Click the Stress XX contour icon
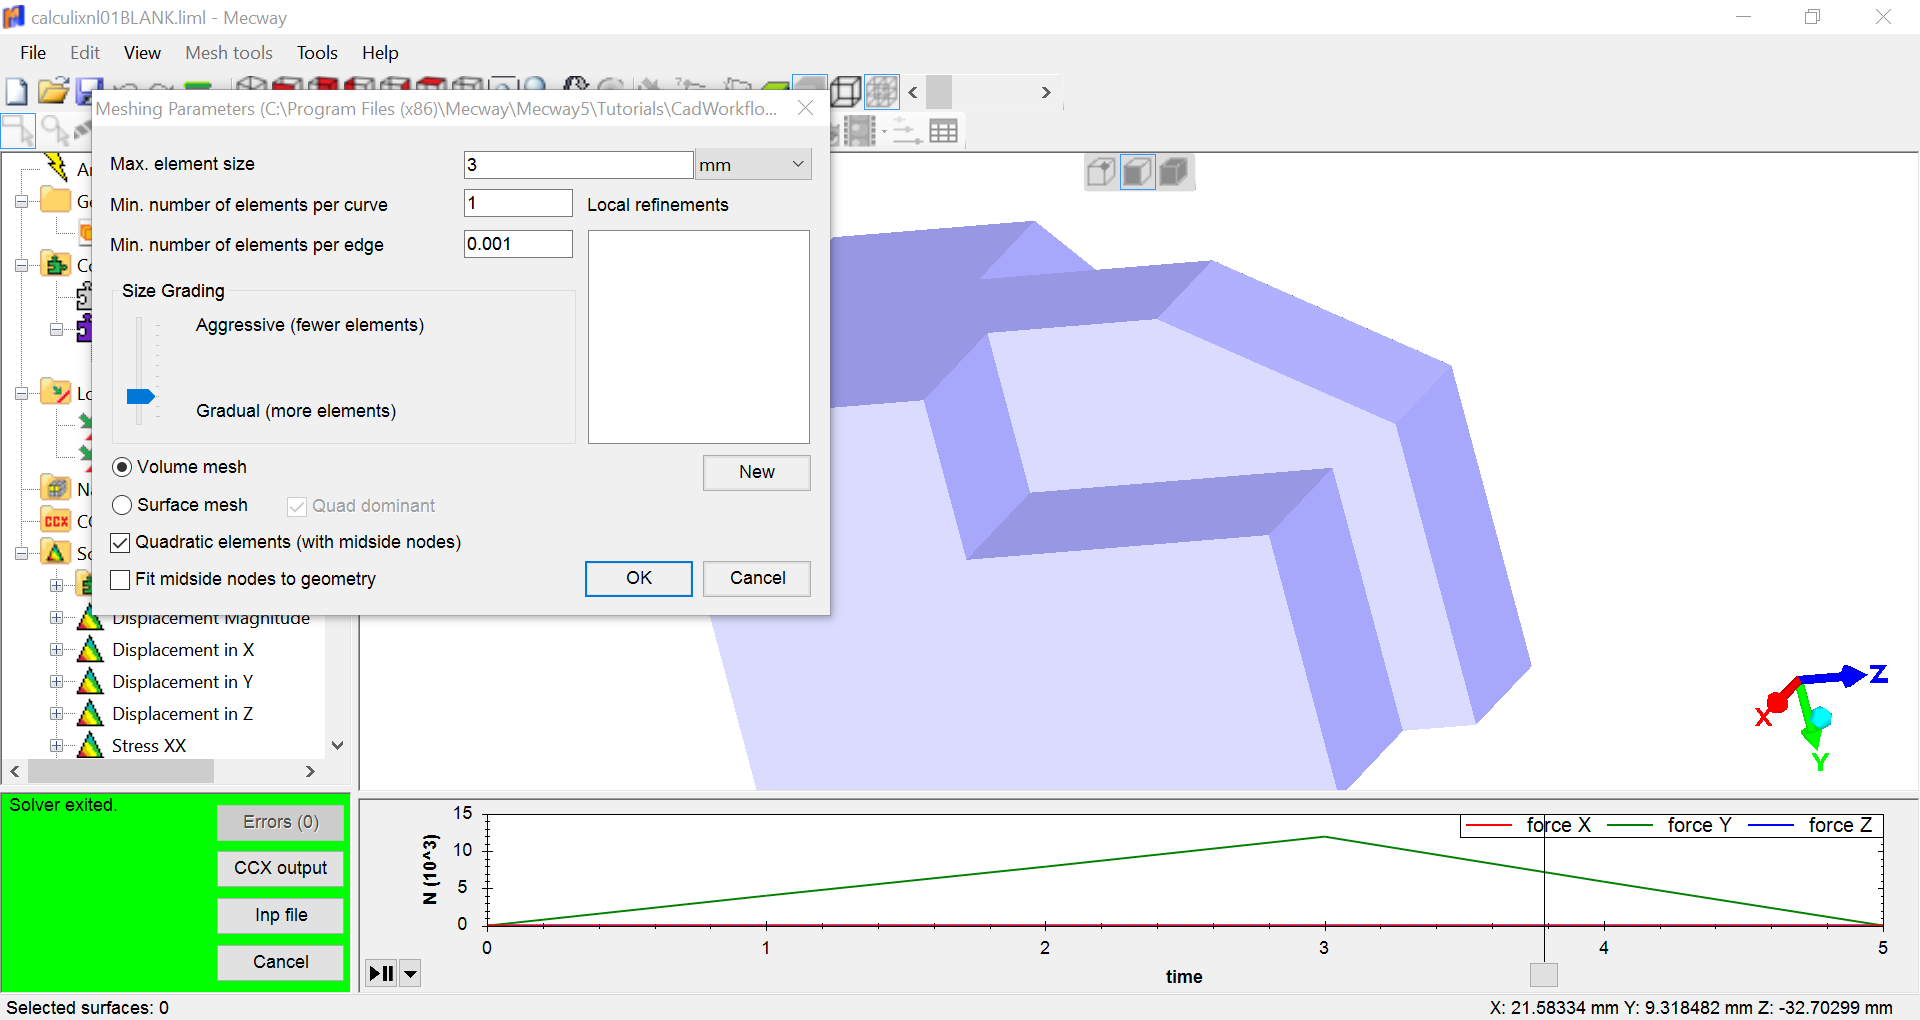Image resolution: width=1920 pixels, height=1020 pixels. pyautogui.click(x=90, y=746)
